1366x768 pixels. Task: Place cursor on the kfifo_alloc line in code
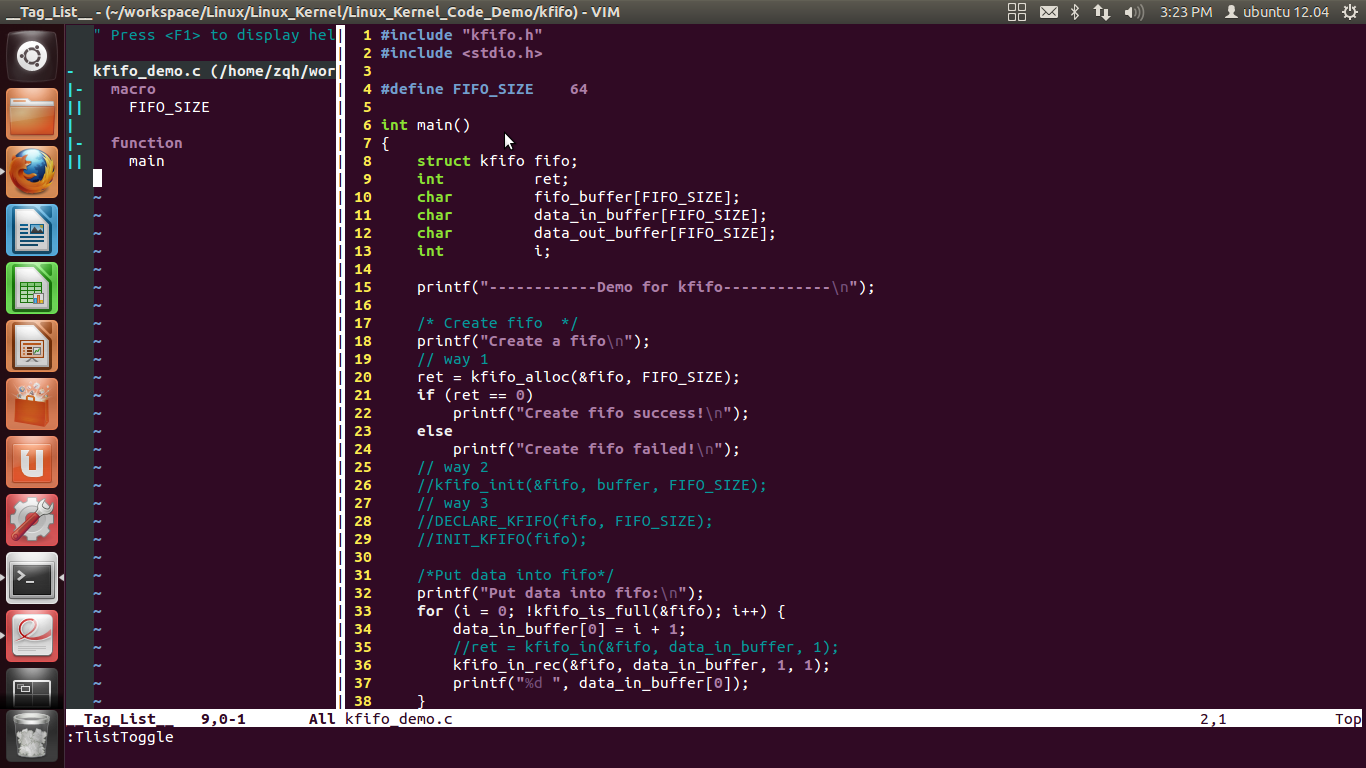click(579, 377)
